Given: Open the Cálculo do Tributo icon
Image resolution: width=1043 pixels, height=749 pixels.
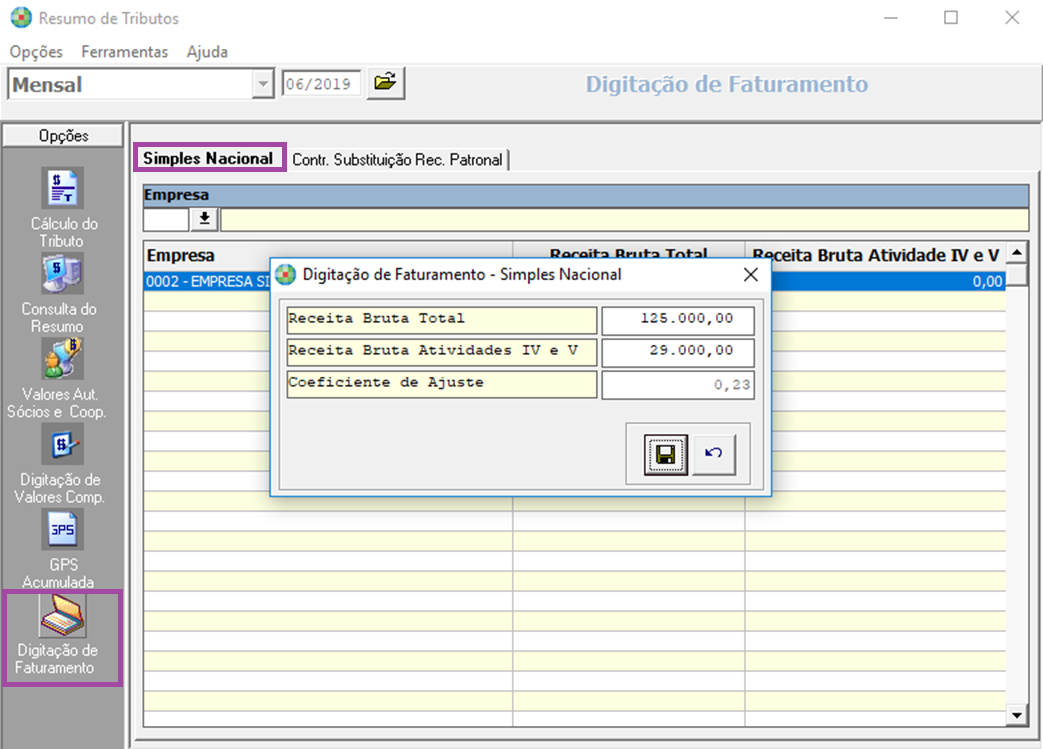Looking at the screenshot, I should point(62,189).
